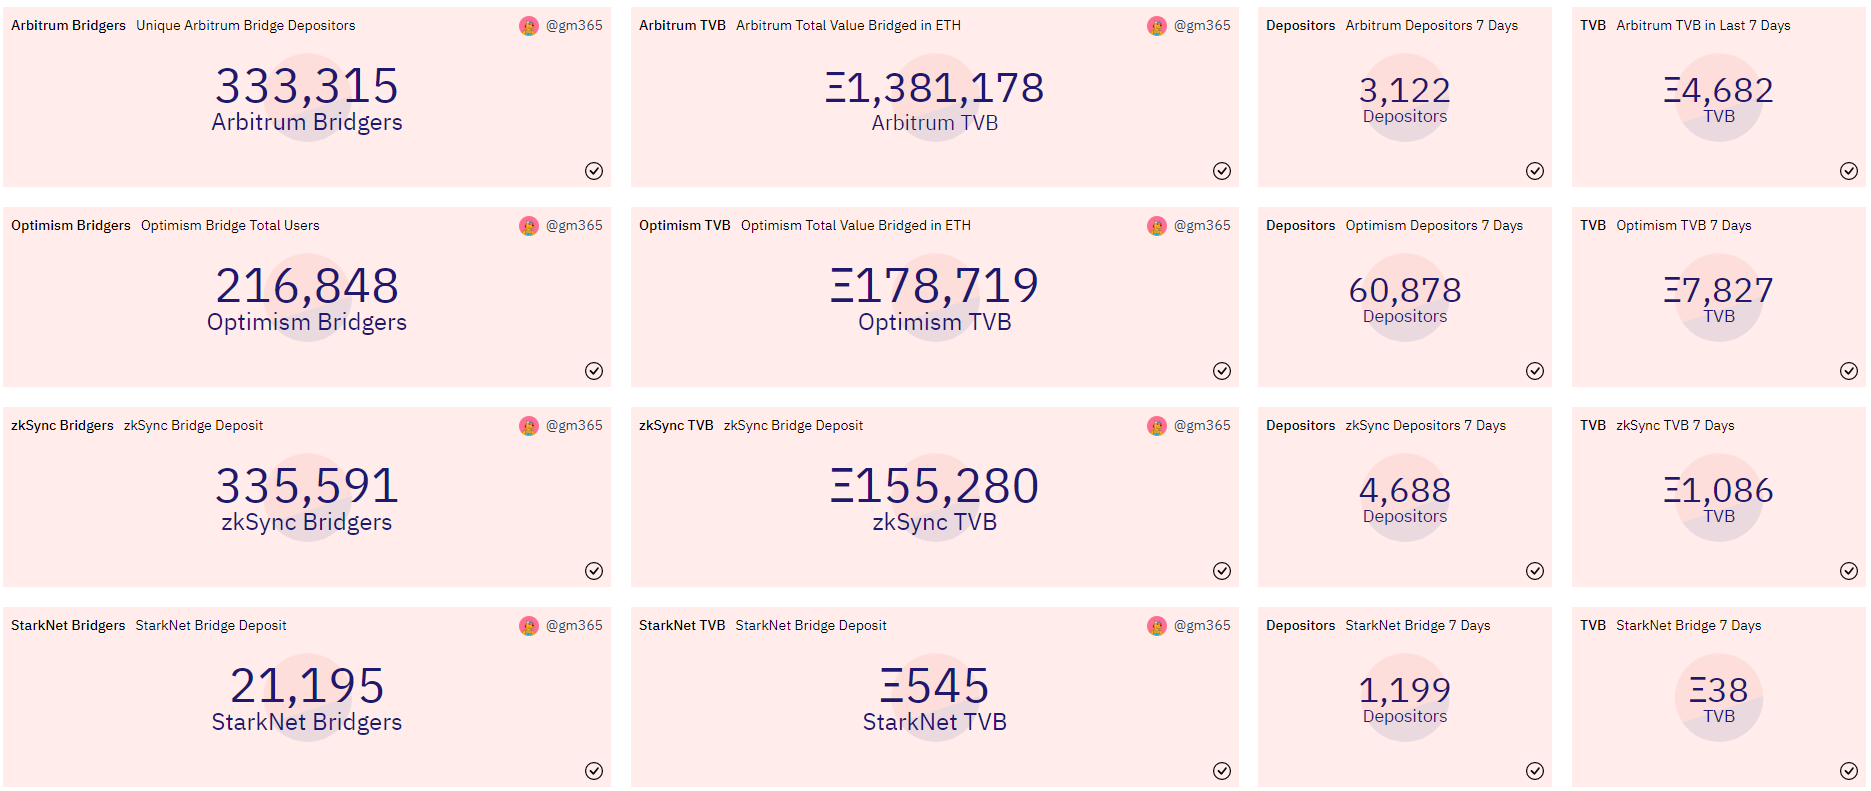Click checkmark icon on StarkNet TVB card
Screen dimensions: 1871x791
(1222, 771)
